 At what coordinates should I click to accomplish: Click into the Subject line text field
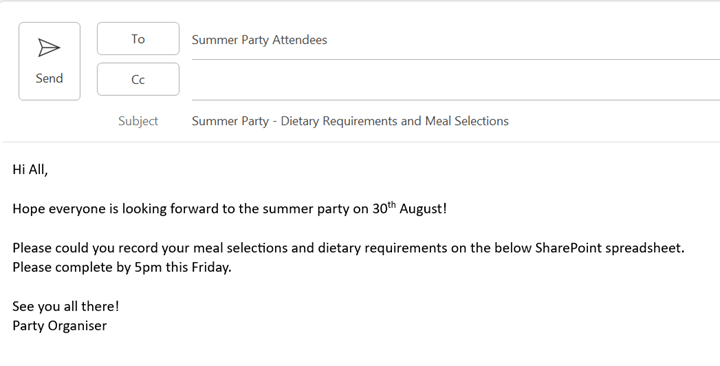tap(456, 121)
